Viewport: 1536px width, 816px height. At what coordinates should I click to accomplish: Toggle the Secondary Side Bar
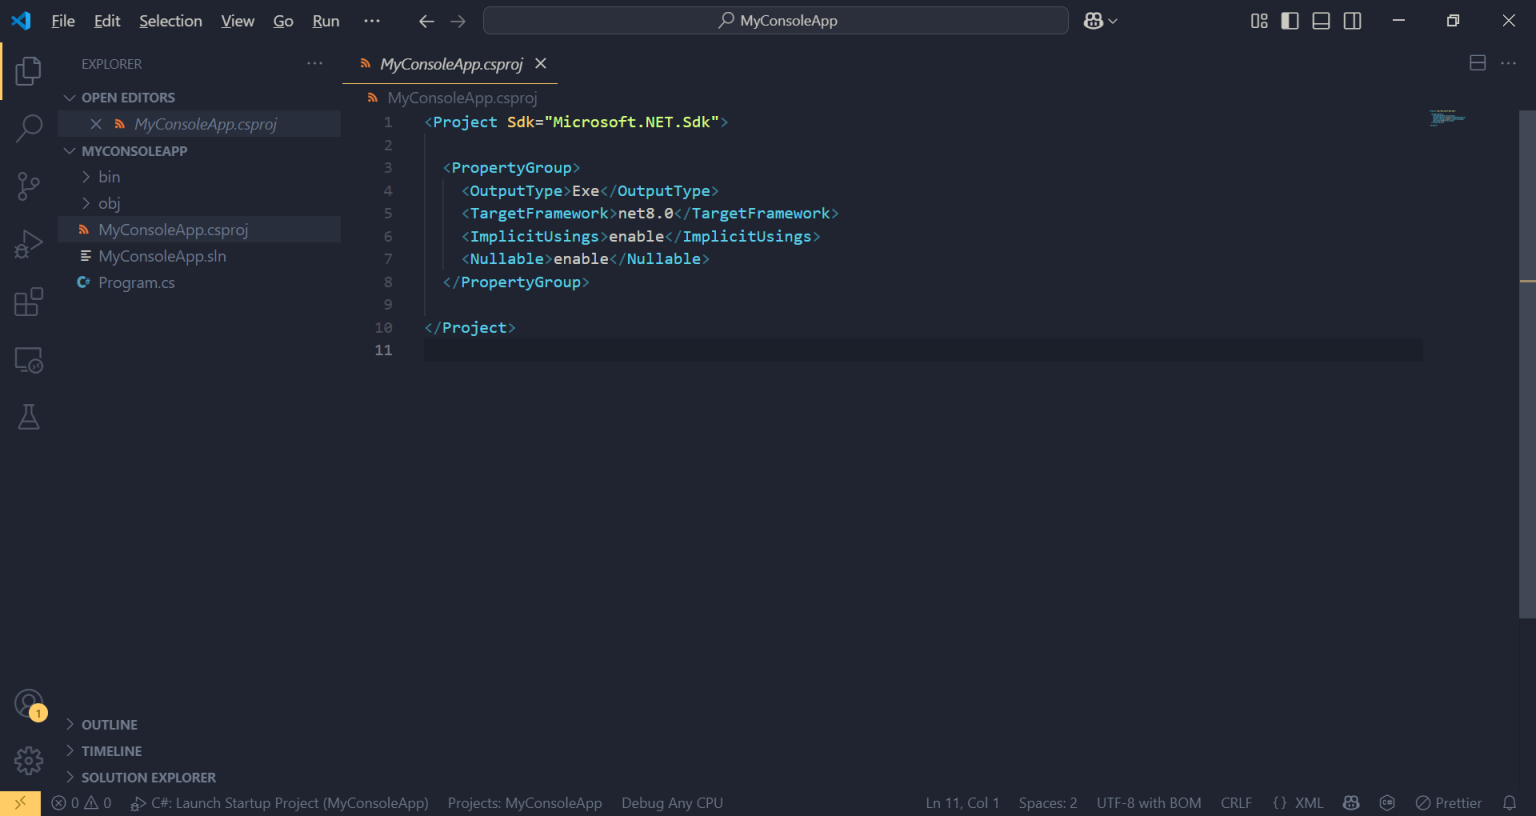pos(1352,20)
